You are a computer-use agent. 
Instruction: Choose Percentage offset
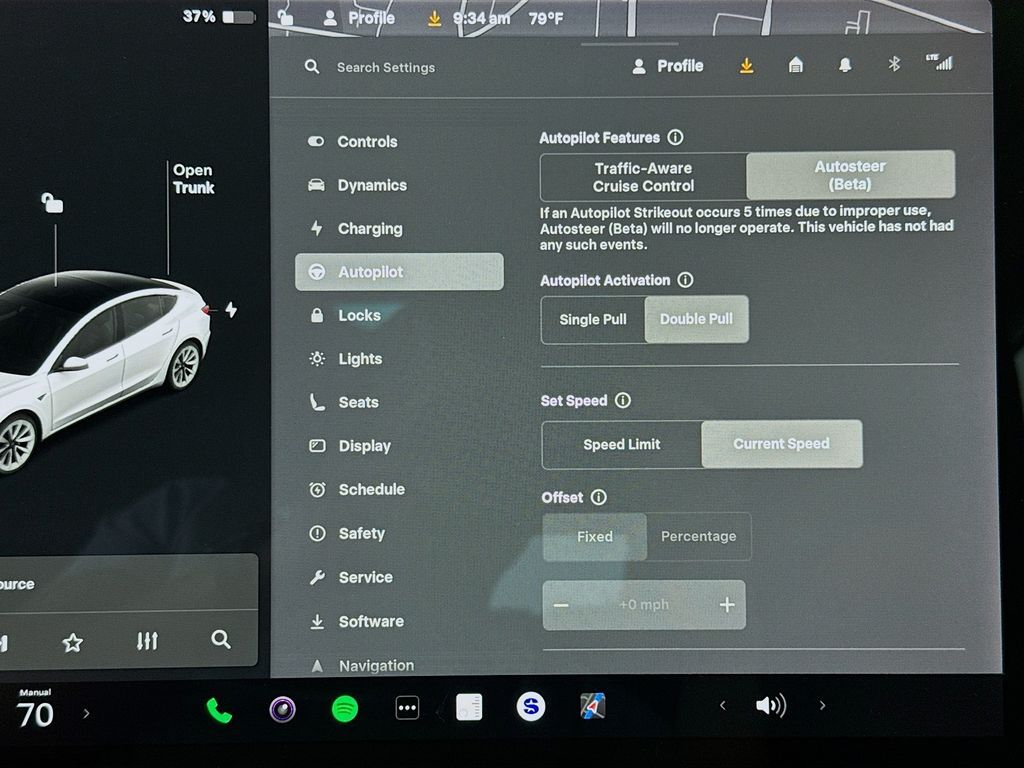(x=699, y=536)
